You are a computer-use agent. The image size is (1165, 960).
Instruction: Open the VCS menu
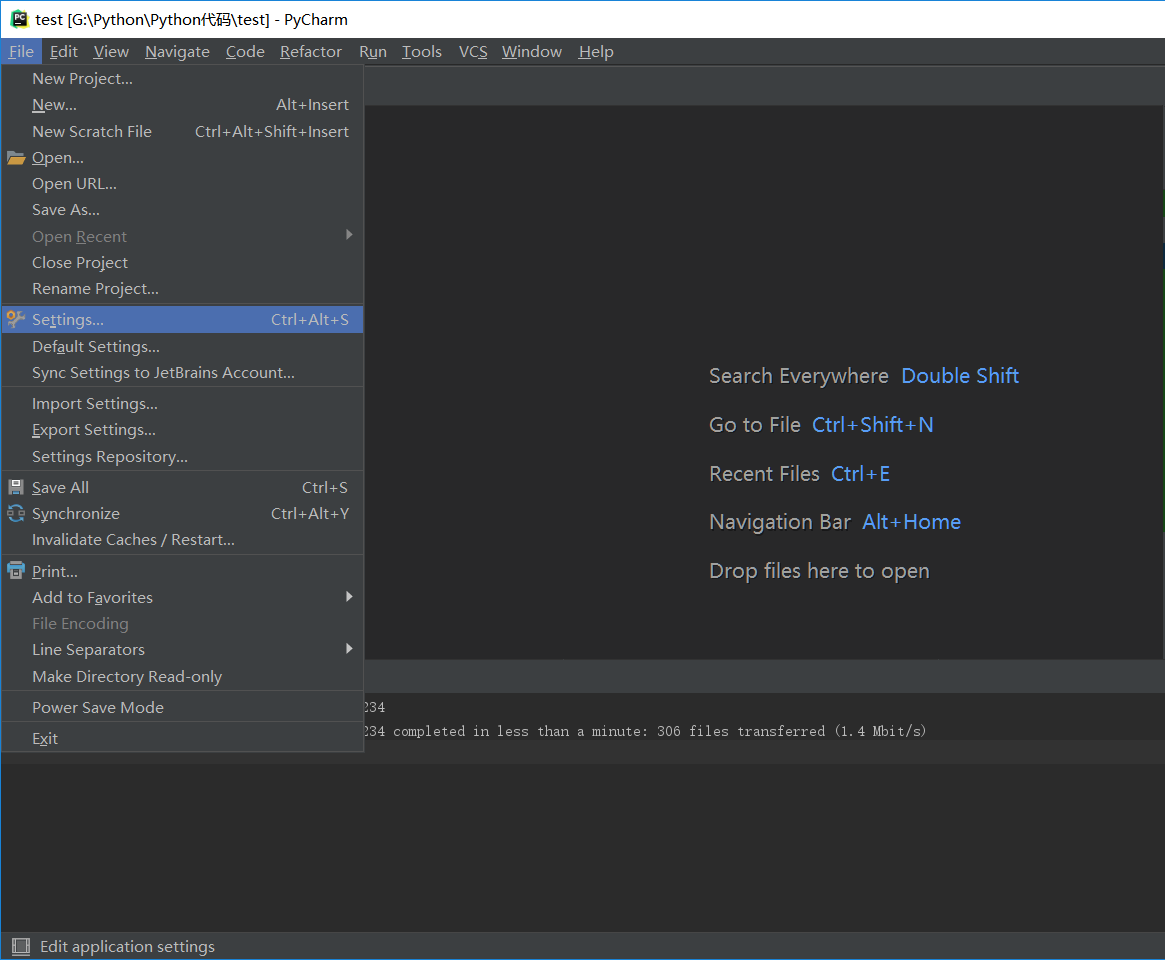click(x=473, y=51)
